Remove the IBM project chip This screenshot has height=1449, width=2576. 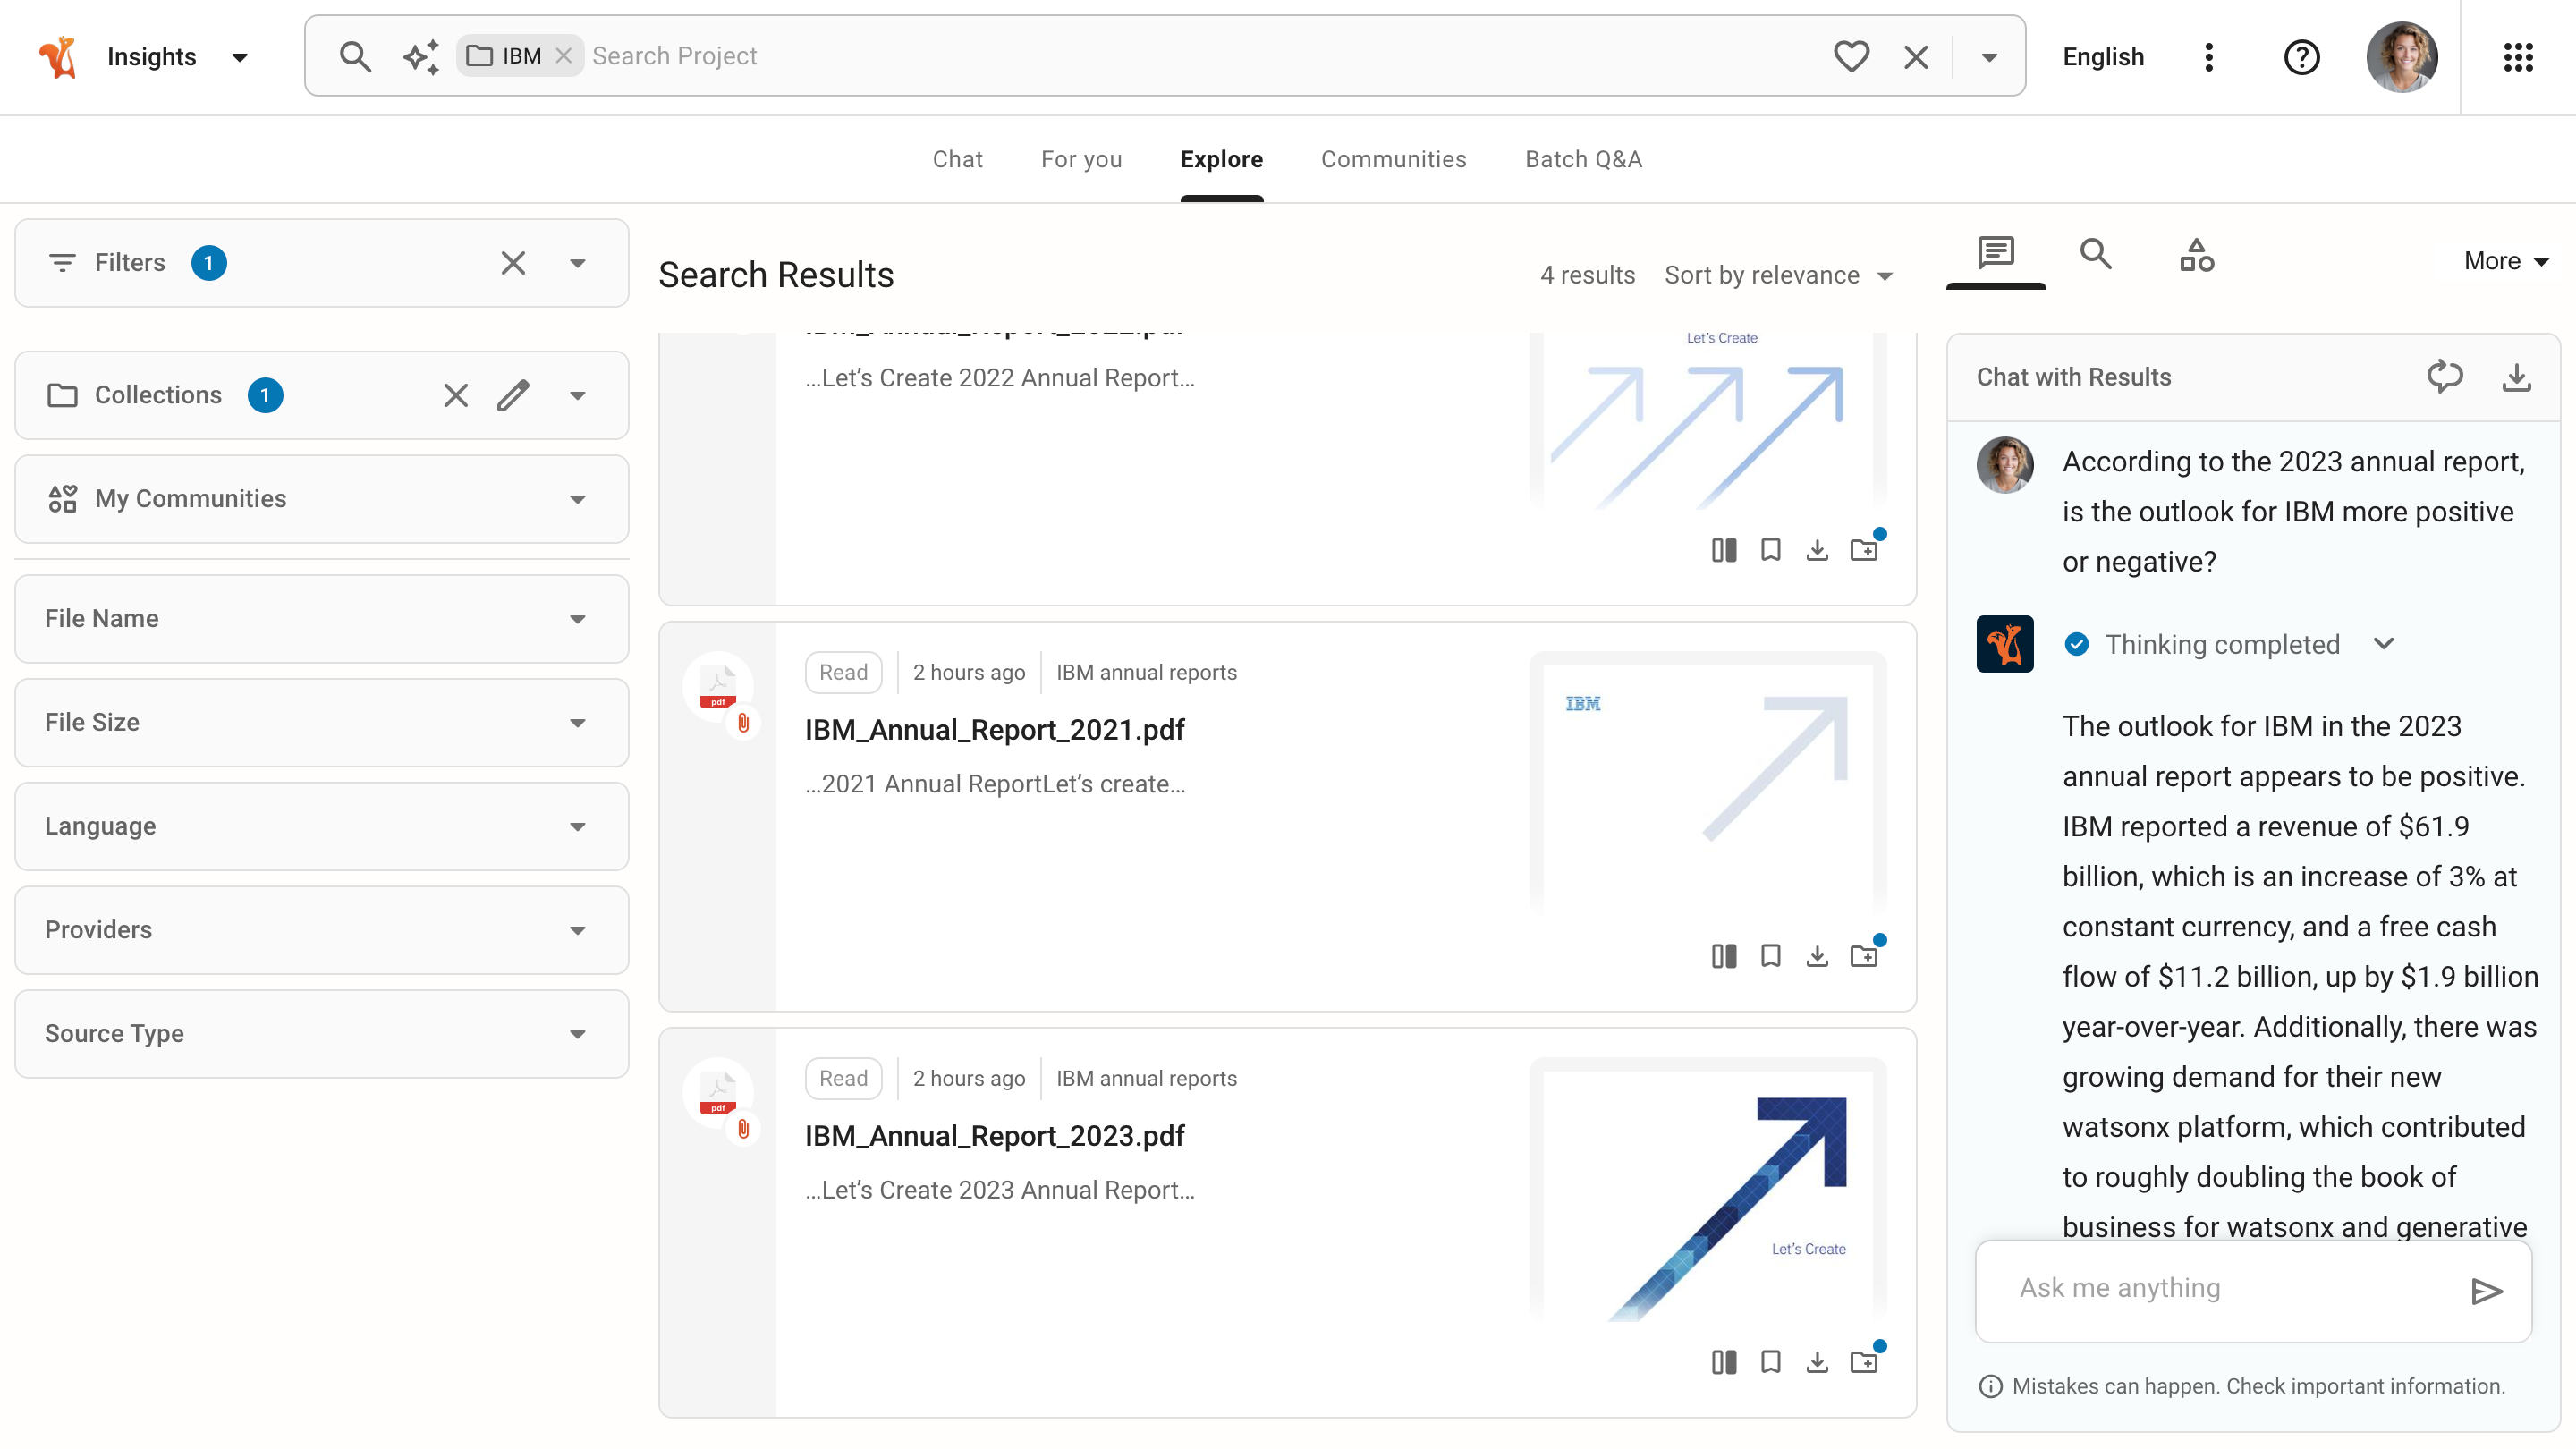(564, 56)
